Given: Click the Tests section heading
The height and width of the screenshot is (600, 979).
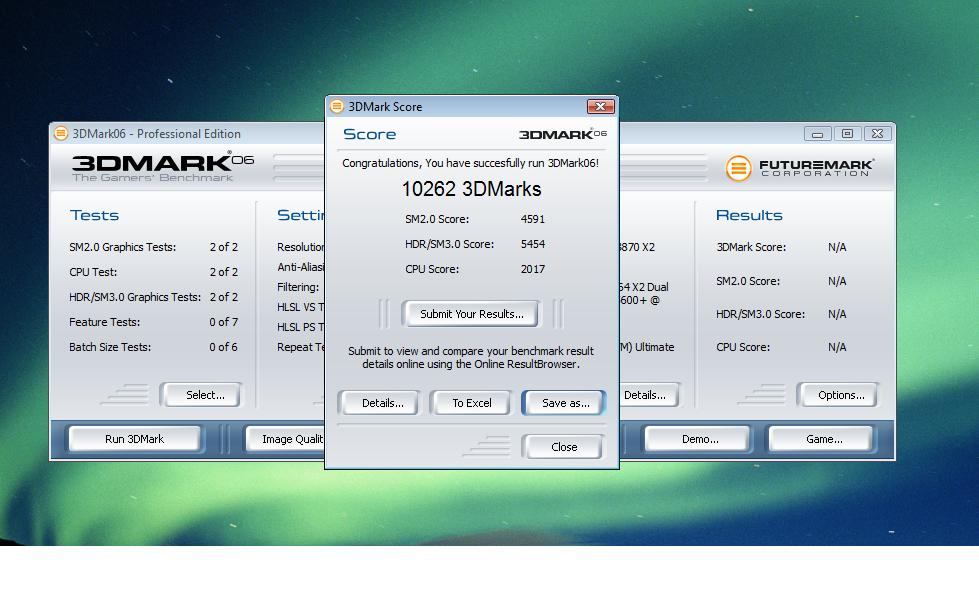Looking at the screenshot, I should (x=94, y=215).
